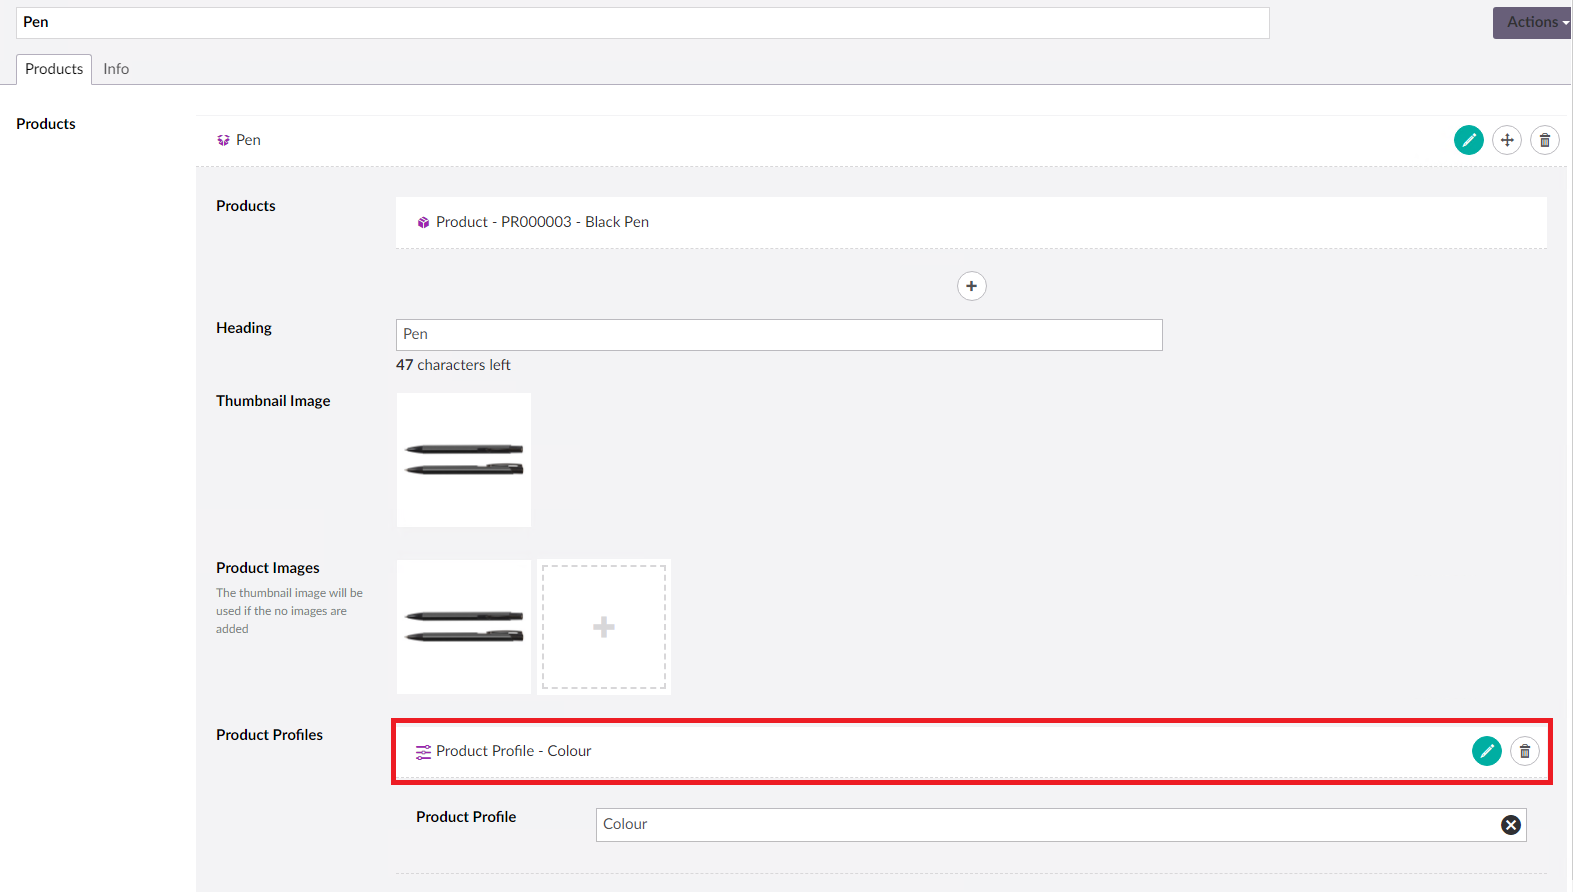The height and width of the screenshot is (892, 1573).
Task: Select the Products tab
Action: tap(54, 69)
